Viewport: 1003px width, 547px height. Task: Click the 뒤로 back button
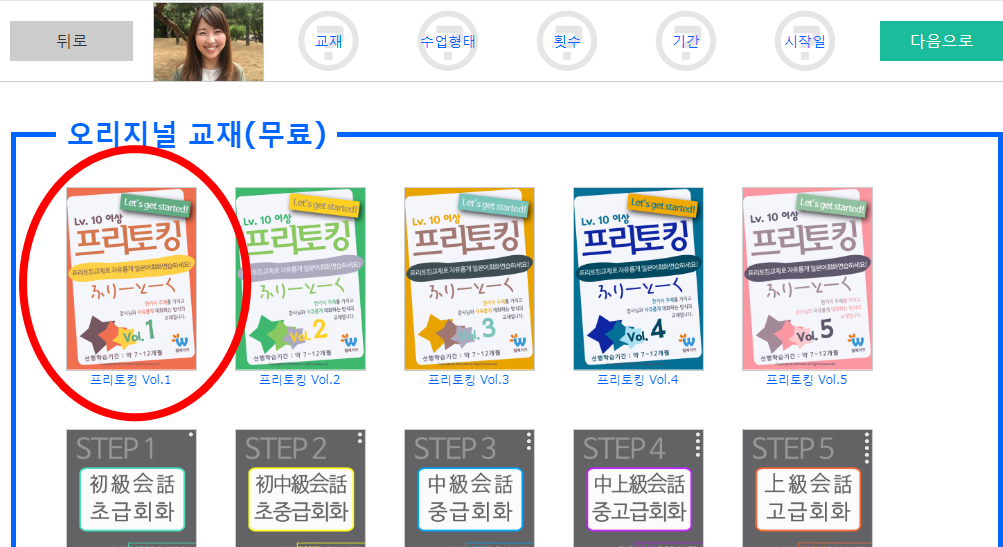point(71,41)
